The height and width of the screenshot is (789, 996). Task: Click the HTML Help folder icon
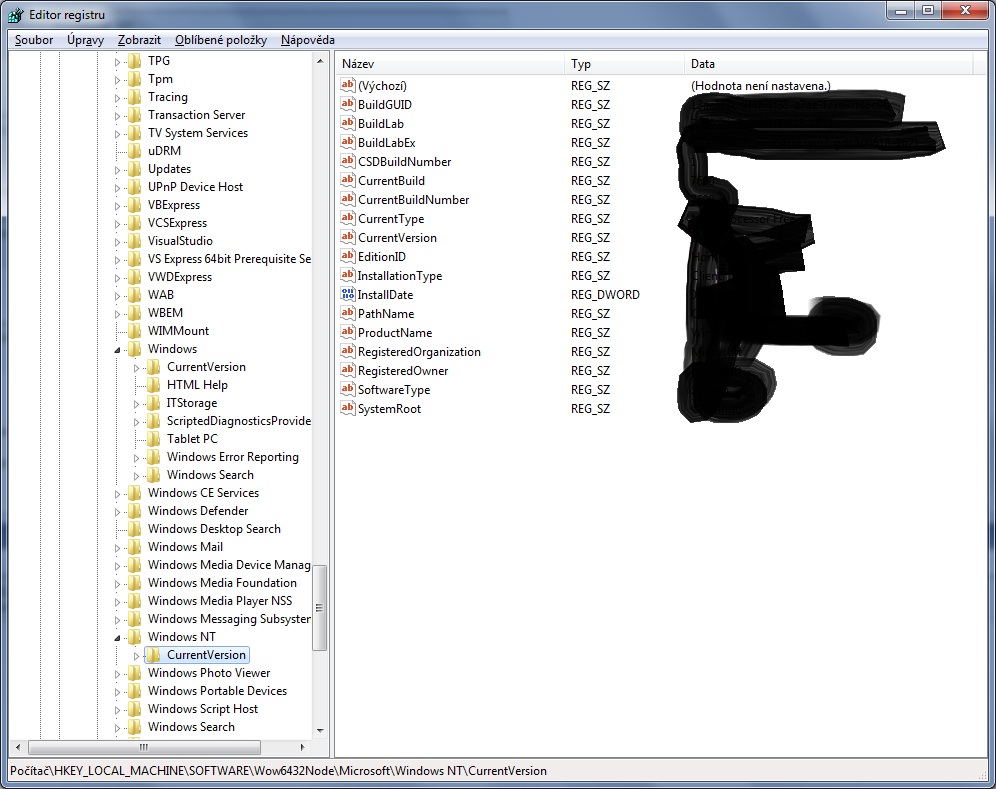[153, 385]
